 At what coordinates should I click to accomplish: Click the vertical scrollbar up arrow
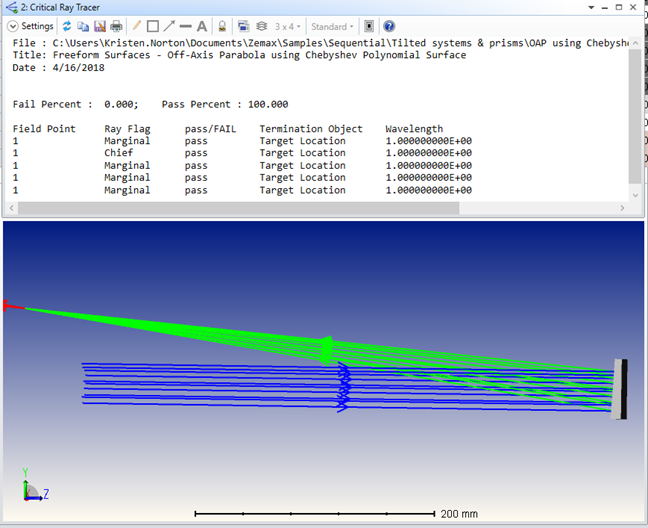[x=636, y=43]
